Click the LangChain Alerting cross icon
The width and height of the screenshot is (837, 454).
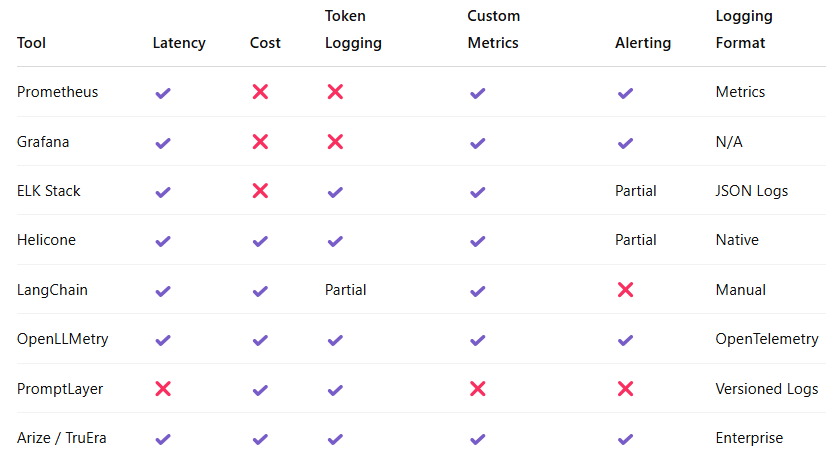tap(625, 290)
